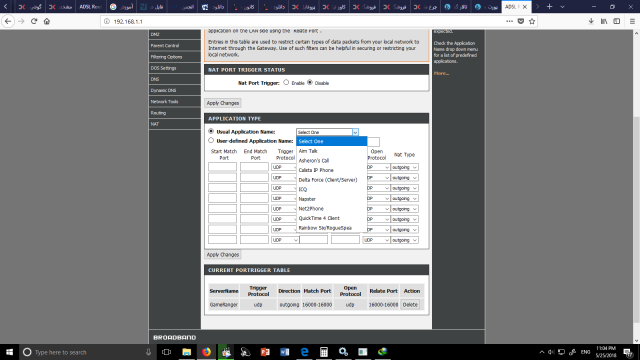The image size is (640, 360).
Task: Open the browser home page icon
Action: coord(47,21)
